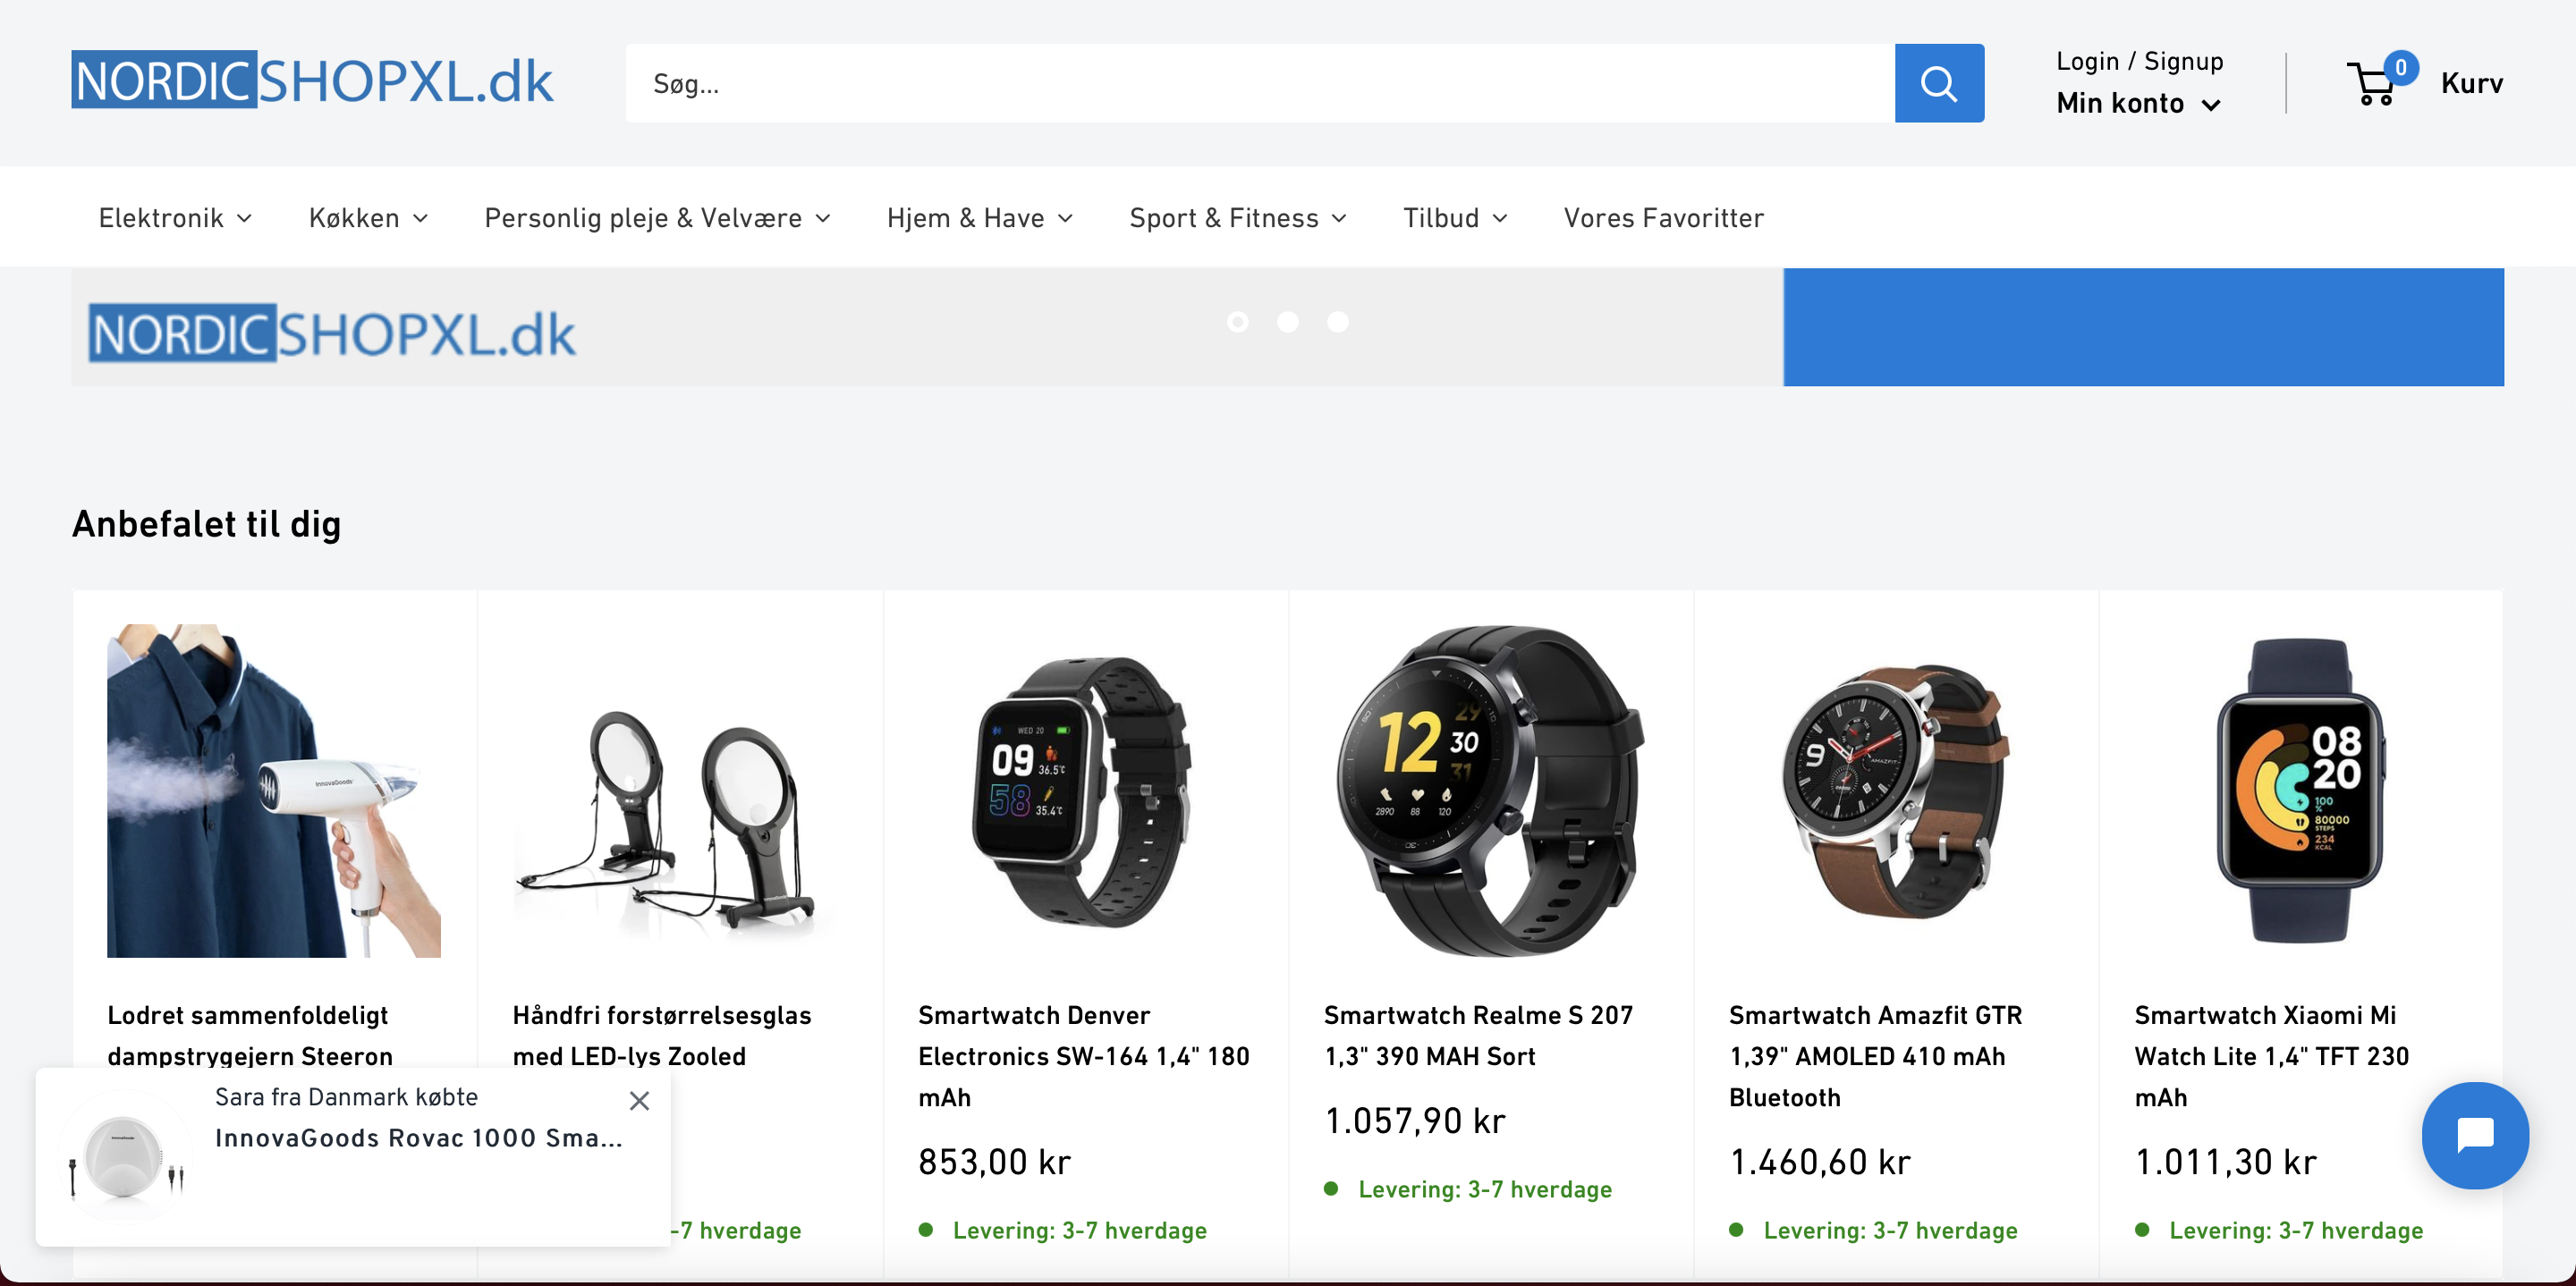Click into the Søg search field

pos(1259,83)
